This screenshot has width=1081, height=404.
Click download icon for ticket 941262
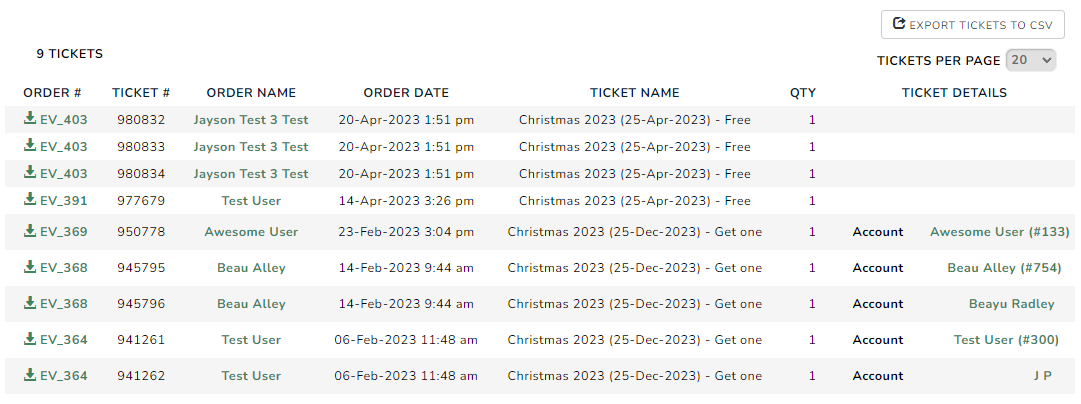pyautogui.click(x=30, y=374)
